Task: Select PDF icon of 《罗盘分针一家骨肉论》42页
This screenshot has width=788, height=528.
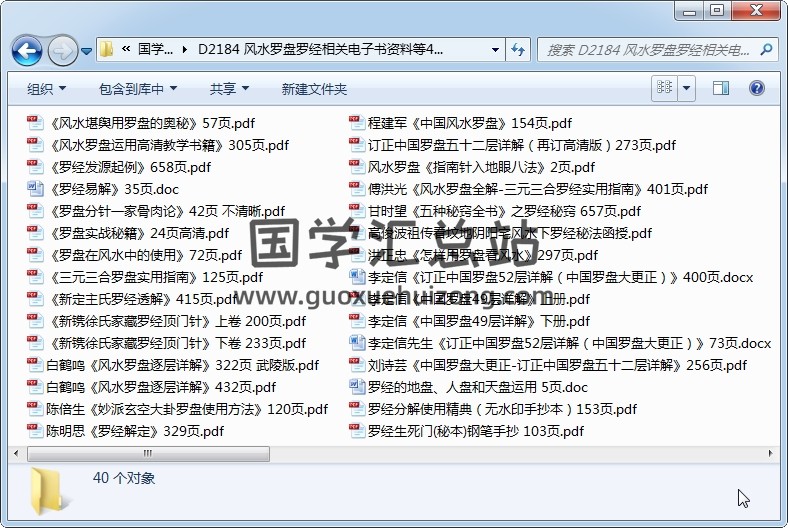Action: 35,211
